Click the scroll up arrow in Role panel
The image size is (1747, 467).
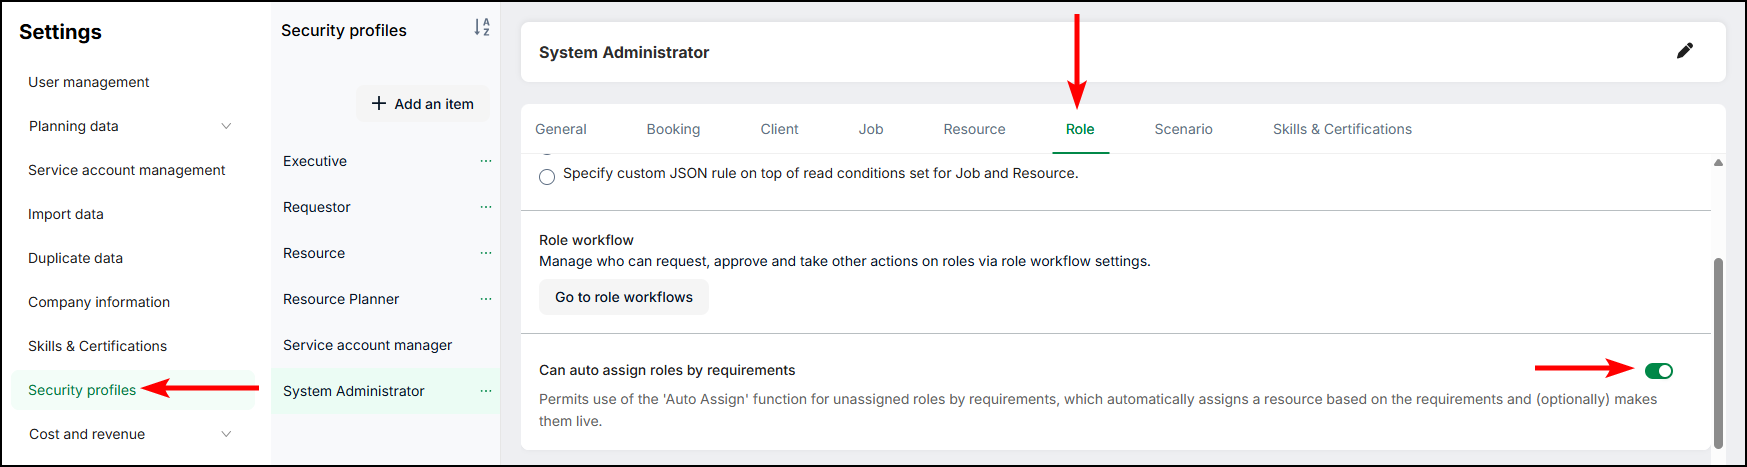[1718, 162]
